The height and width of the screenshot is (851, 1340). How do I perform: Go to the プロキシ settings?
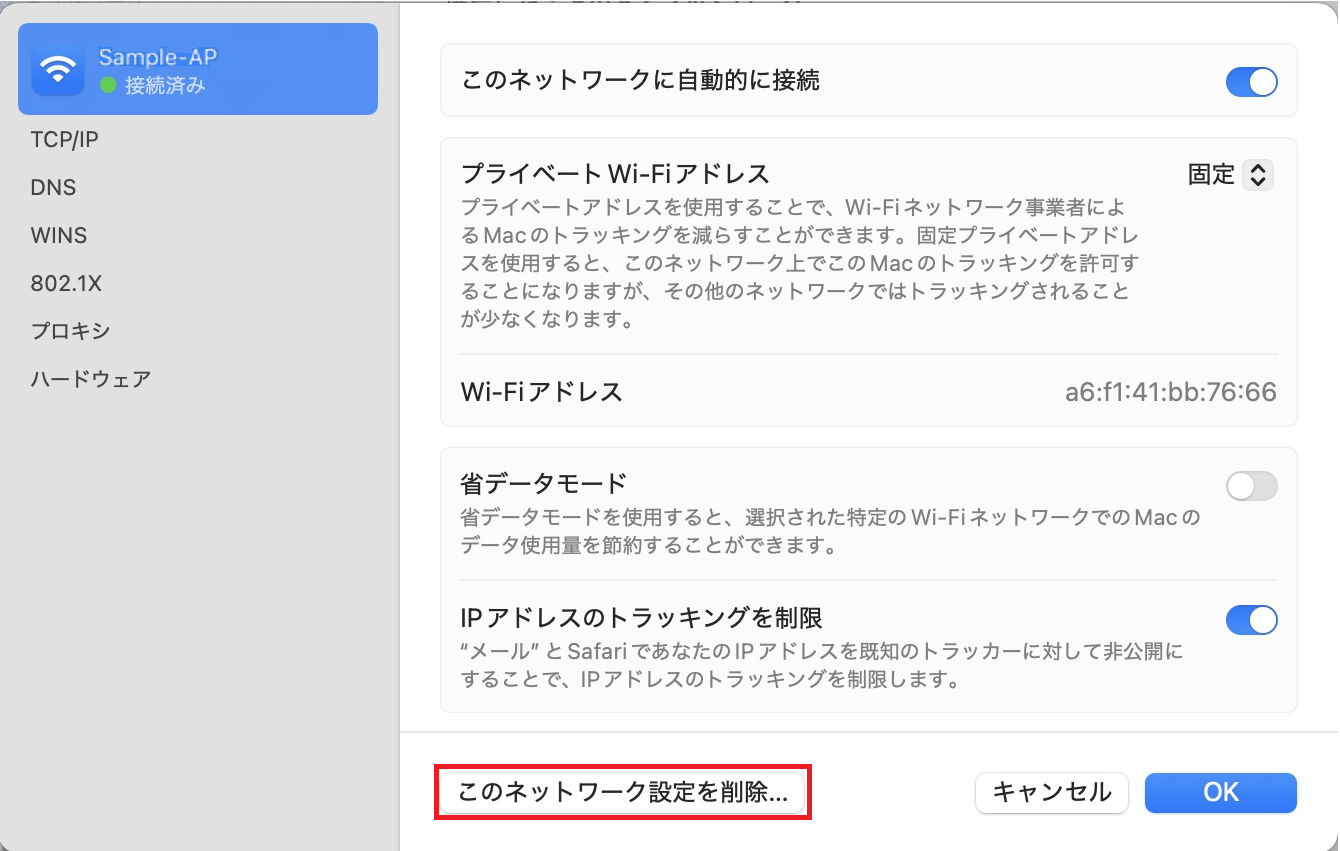click(x=70, y=331)
